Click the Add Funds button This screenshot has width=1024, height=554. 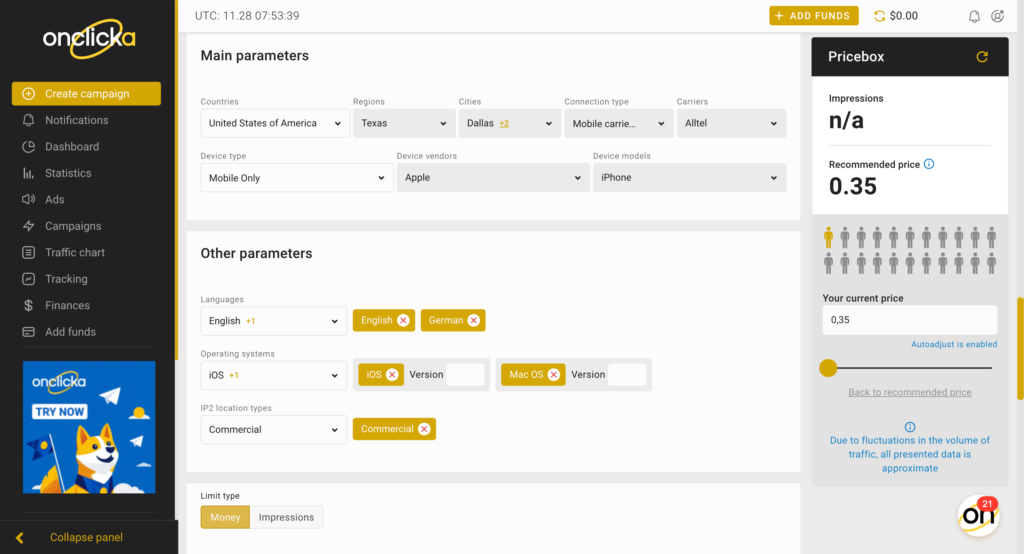point(814,16)
